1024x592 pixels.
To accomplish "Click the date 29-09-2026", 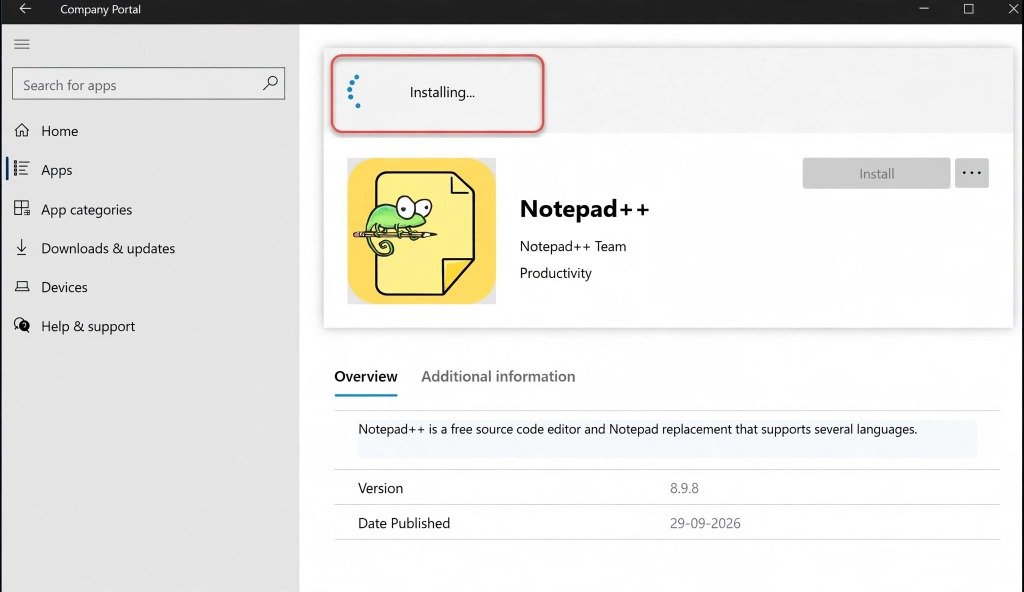I will [x=705, y=523].
